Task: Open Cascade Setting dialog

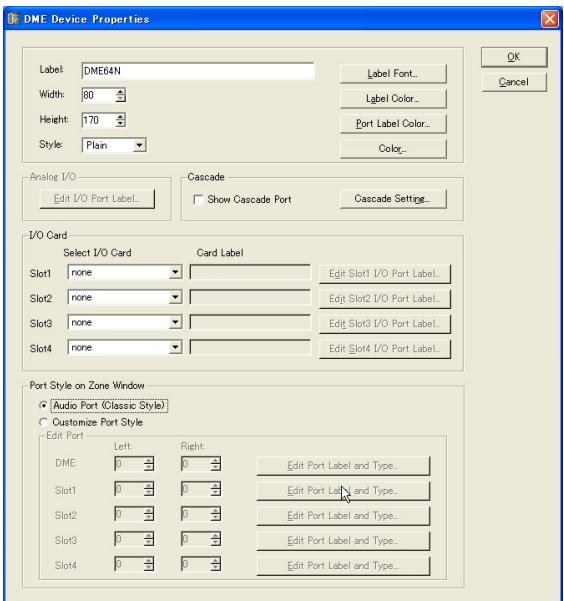Action: pyautogui.click(x=393, y=199)
